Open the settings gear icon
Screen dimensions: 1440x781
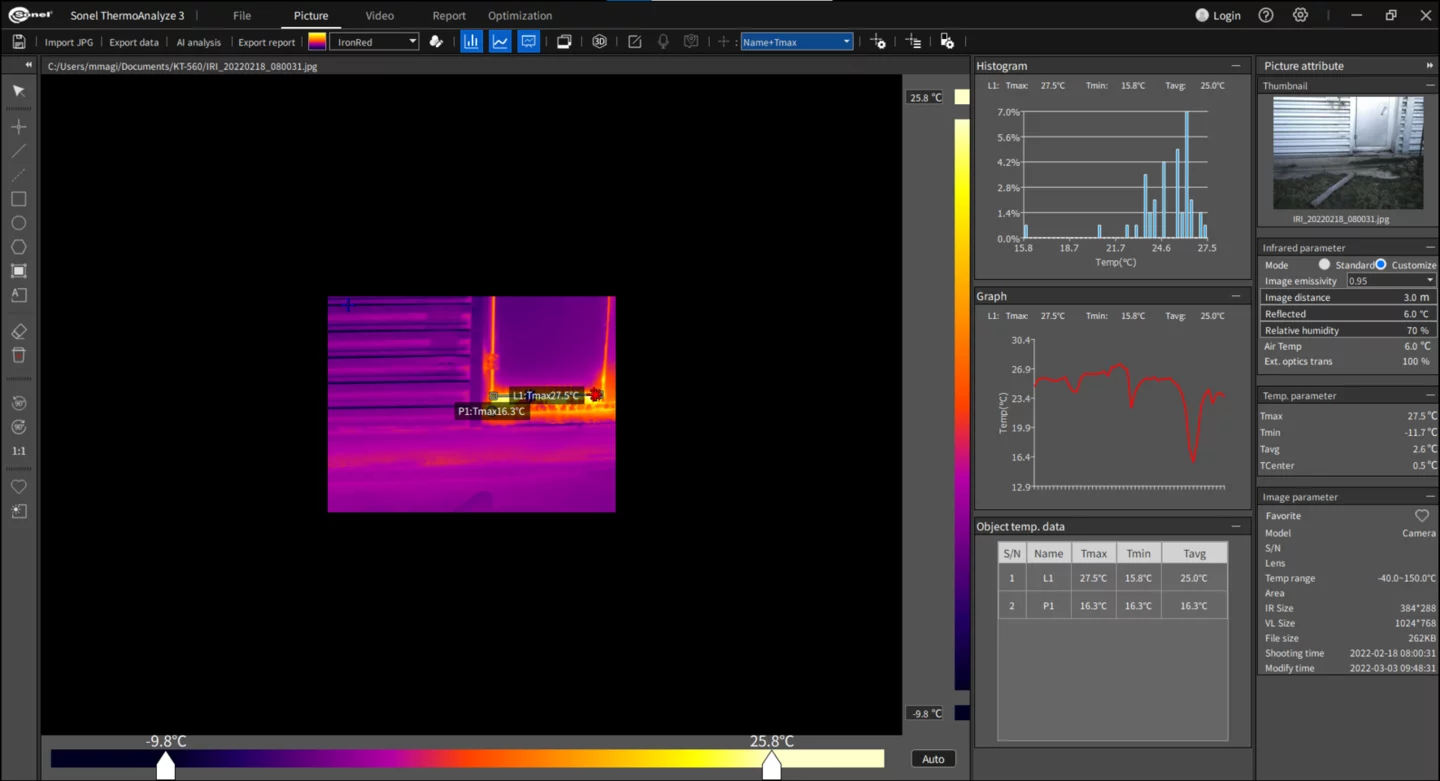[1300, 15]
